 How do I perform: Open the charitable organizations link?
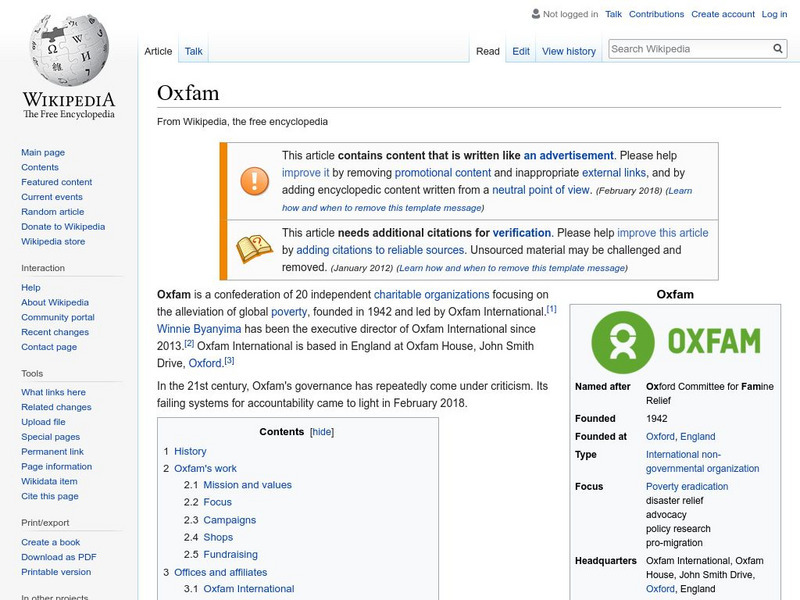pyautogui.click(x=432, y=294)
